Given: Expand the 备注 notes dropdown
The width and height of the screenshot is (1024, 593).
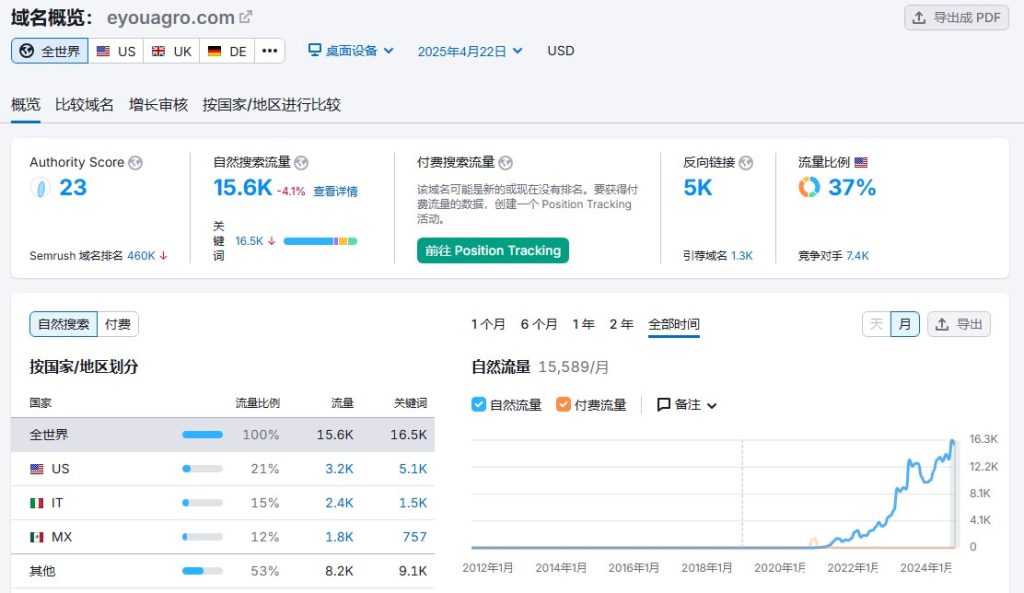Looking at the screenshot, I should (x=686, y=405).
